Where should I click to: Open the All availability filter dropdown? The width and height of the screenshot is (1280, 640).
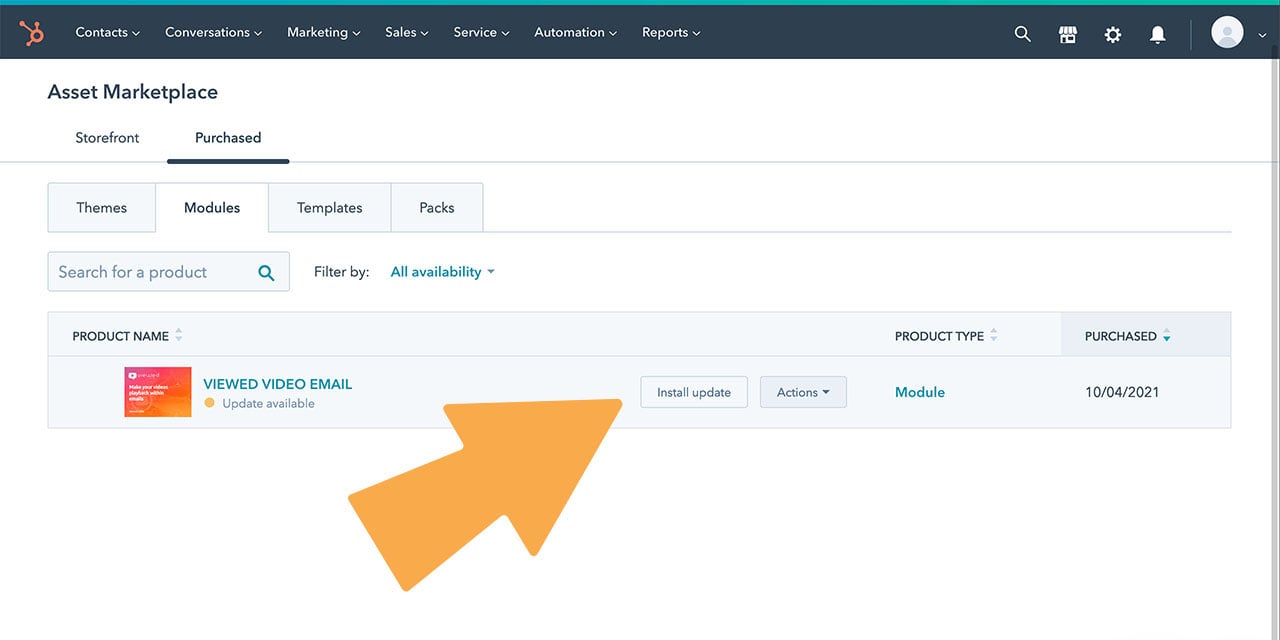point(443,272)
